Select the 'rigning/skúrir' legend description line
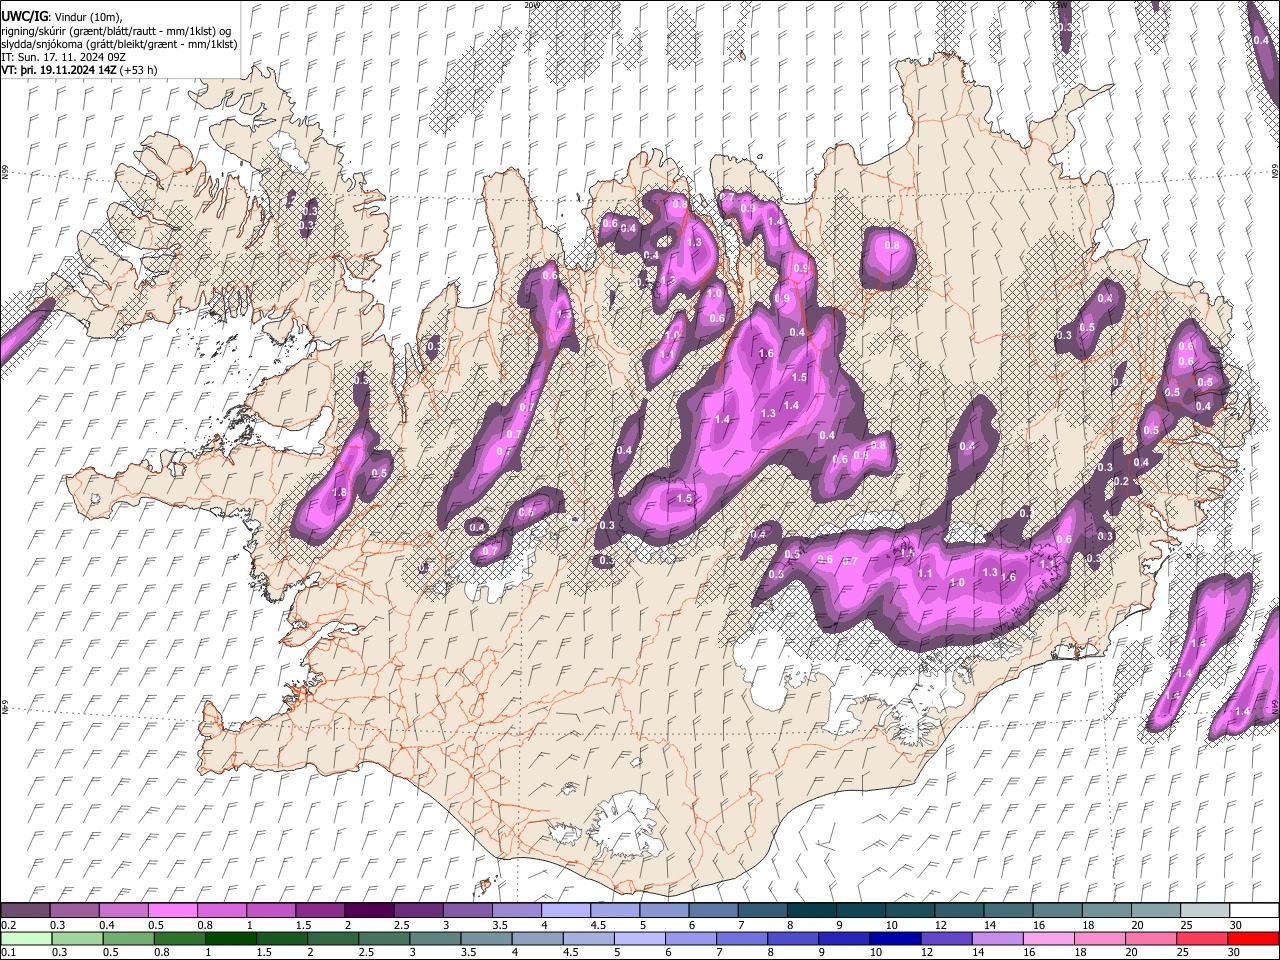Viewport: 1280px width, 960px height. pyautogui.click(x=118, y=30)
